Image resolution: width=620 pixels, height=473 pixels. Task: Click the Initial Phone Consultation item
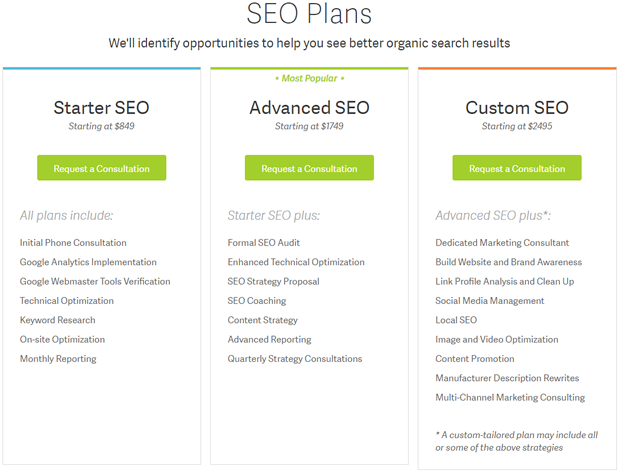tap(73, 242)
